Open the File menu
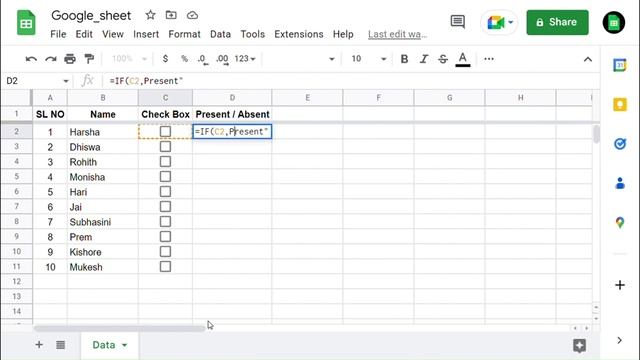 point(58,34)
